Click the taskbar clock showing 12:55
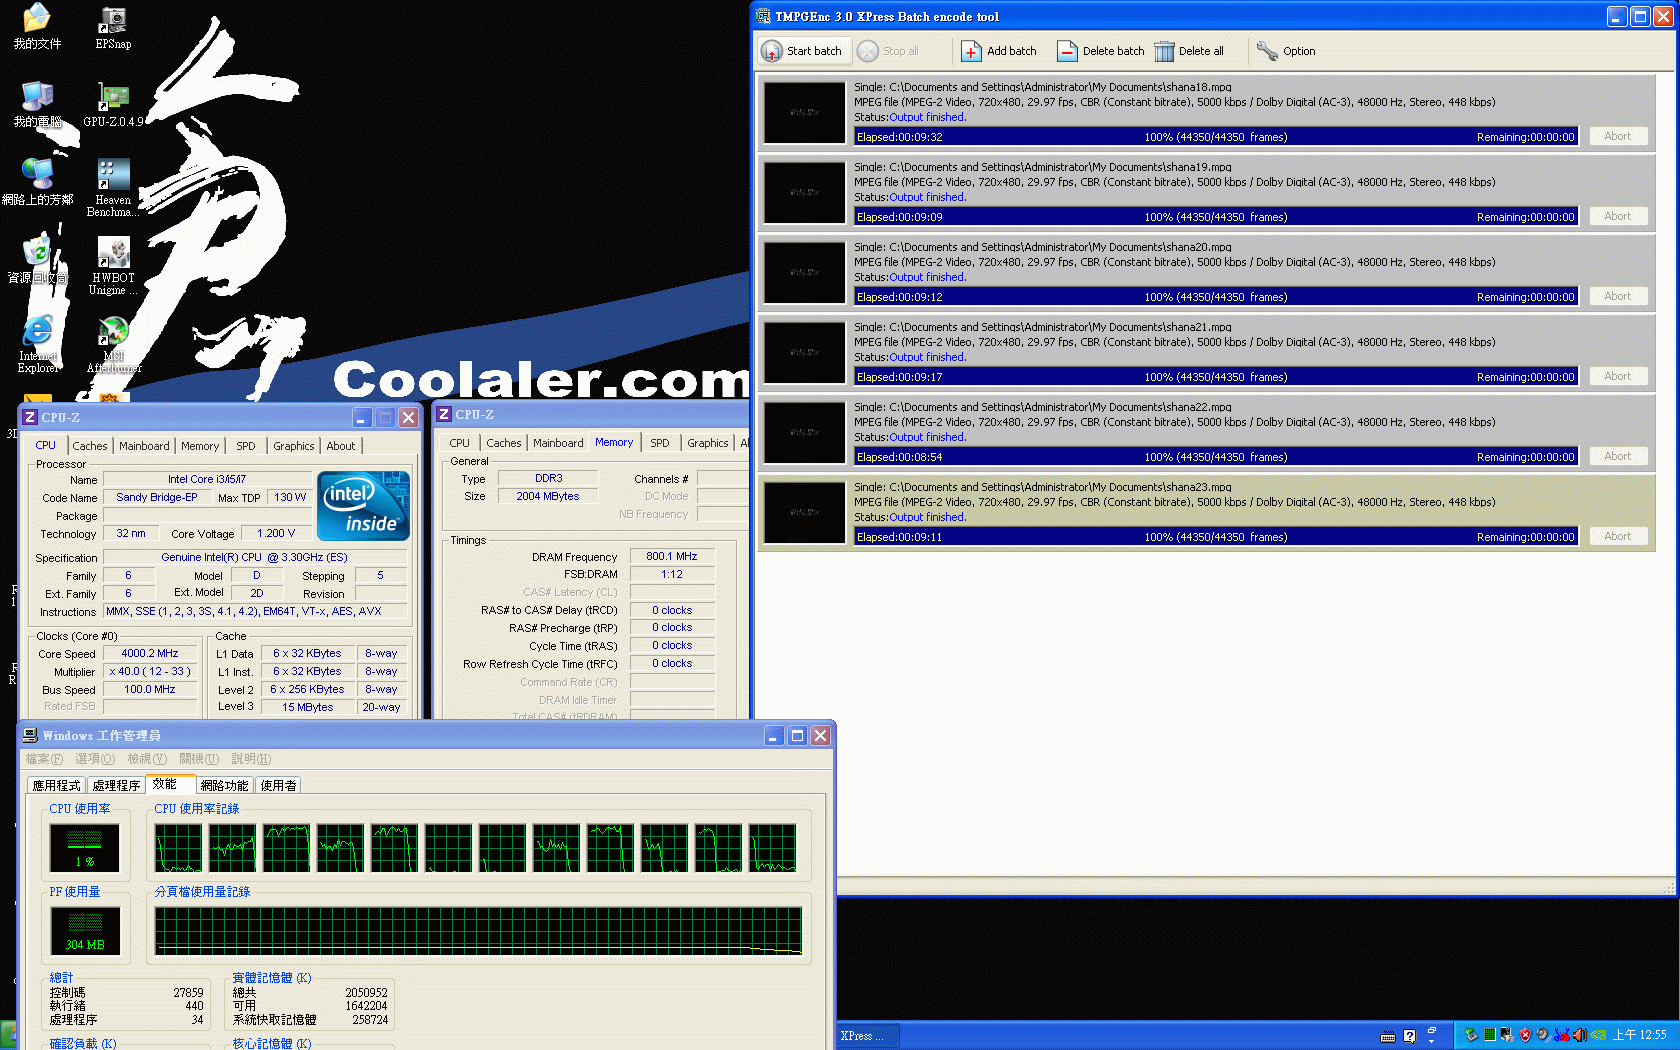The image size is (1680, 1050). click(x=1640, y=1035)
